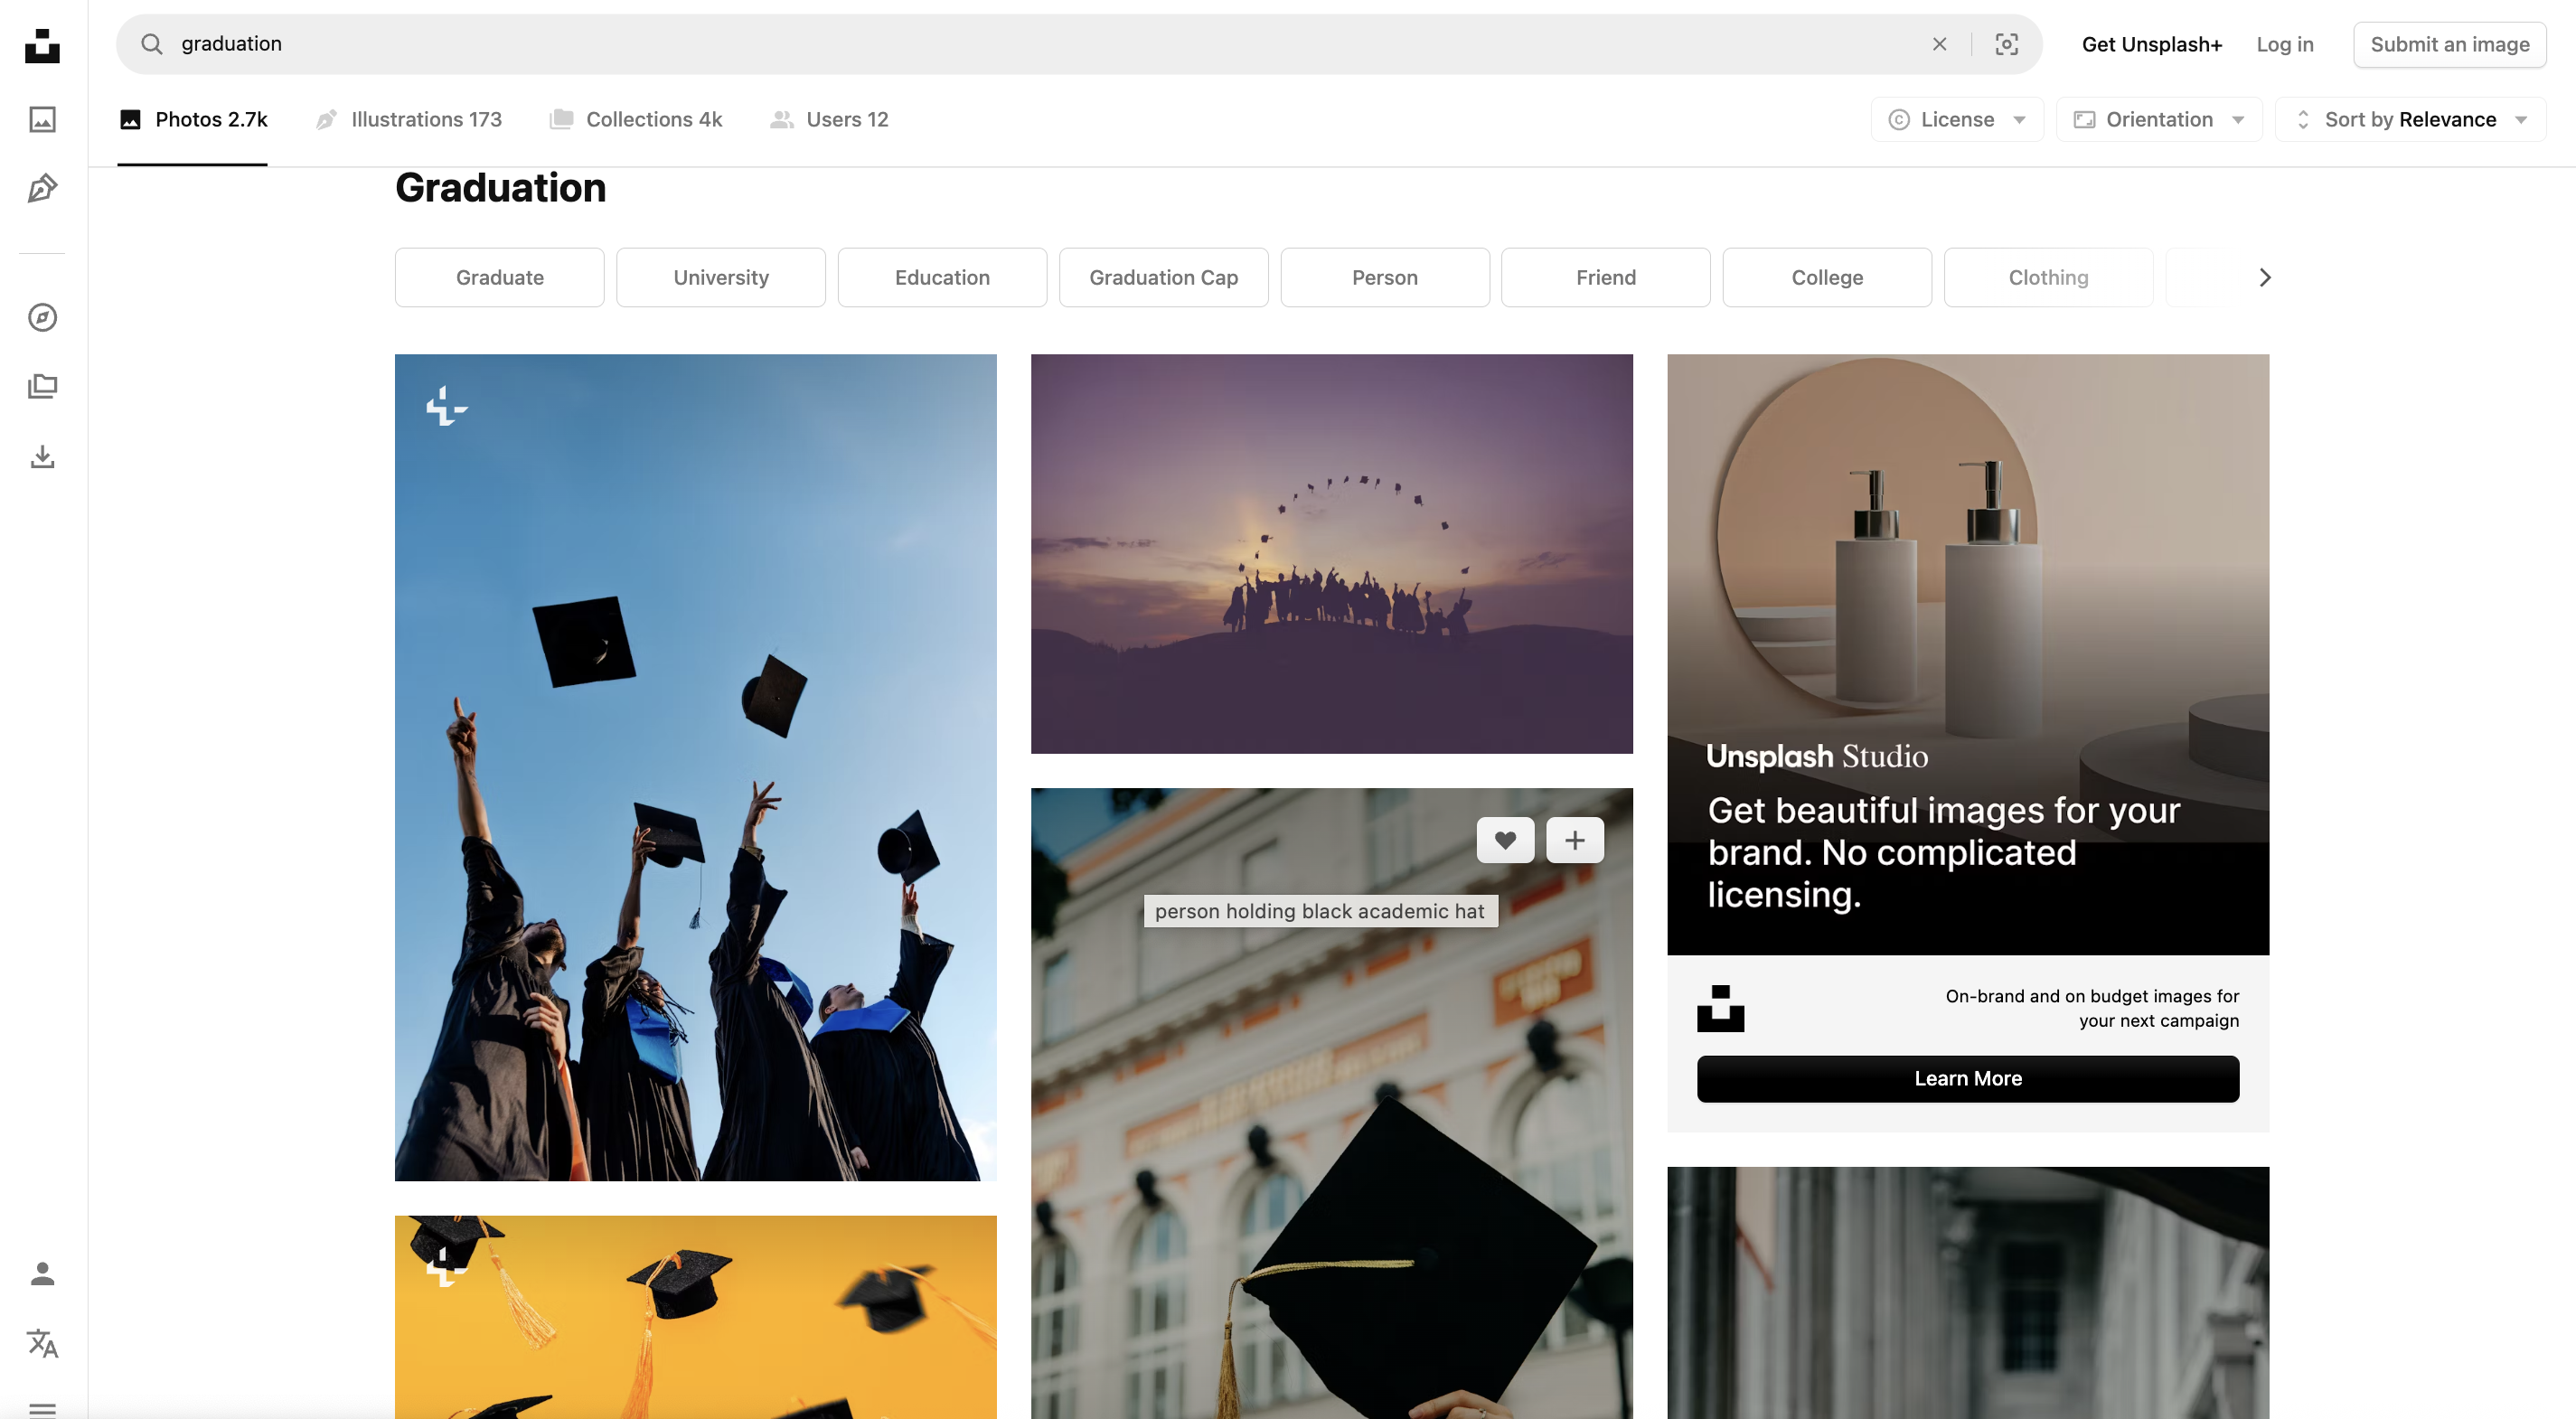Viewport: 2576px width, 1419px height.
Task: Open the Illustrations pen icon in sidebar
Action: [42, 188]
